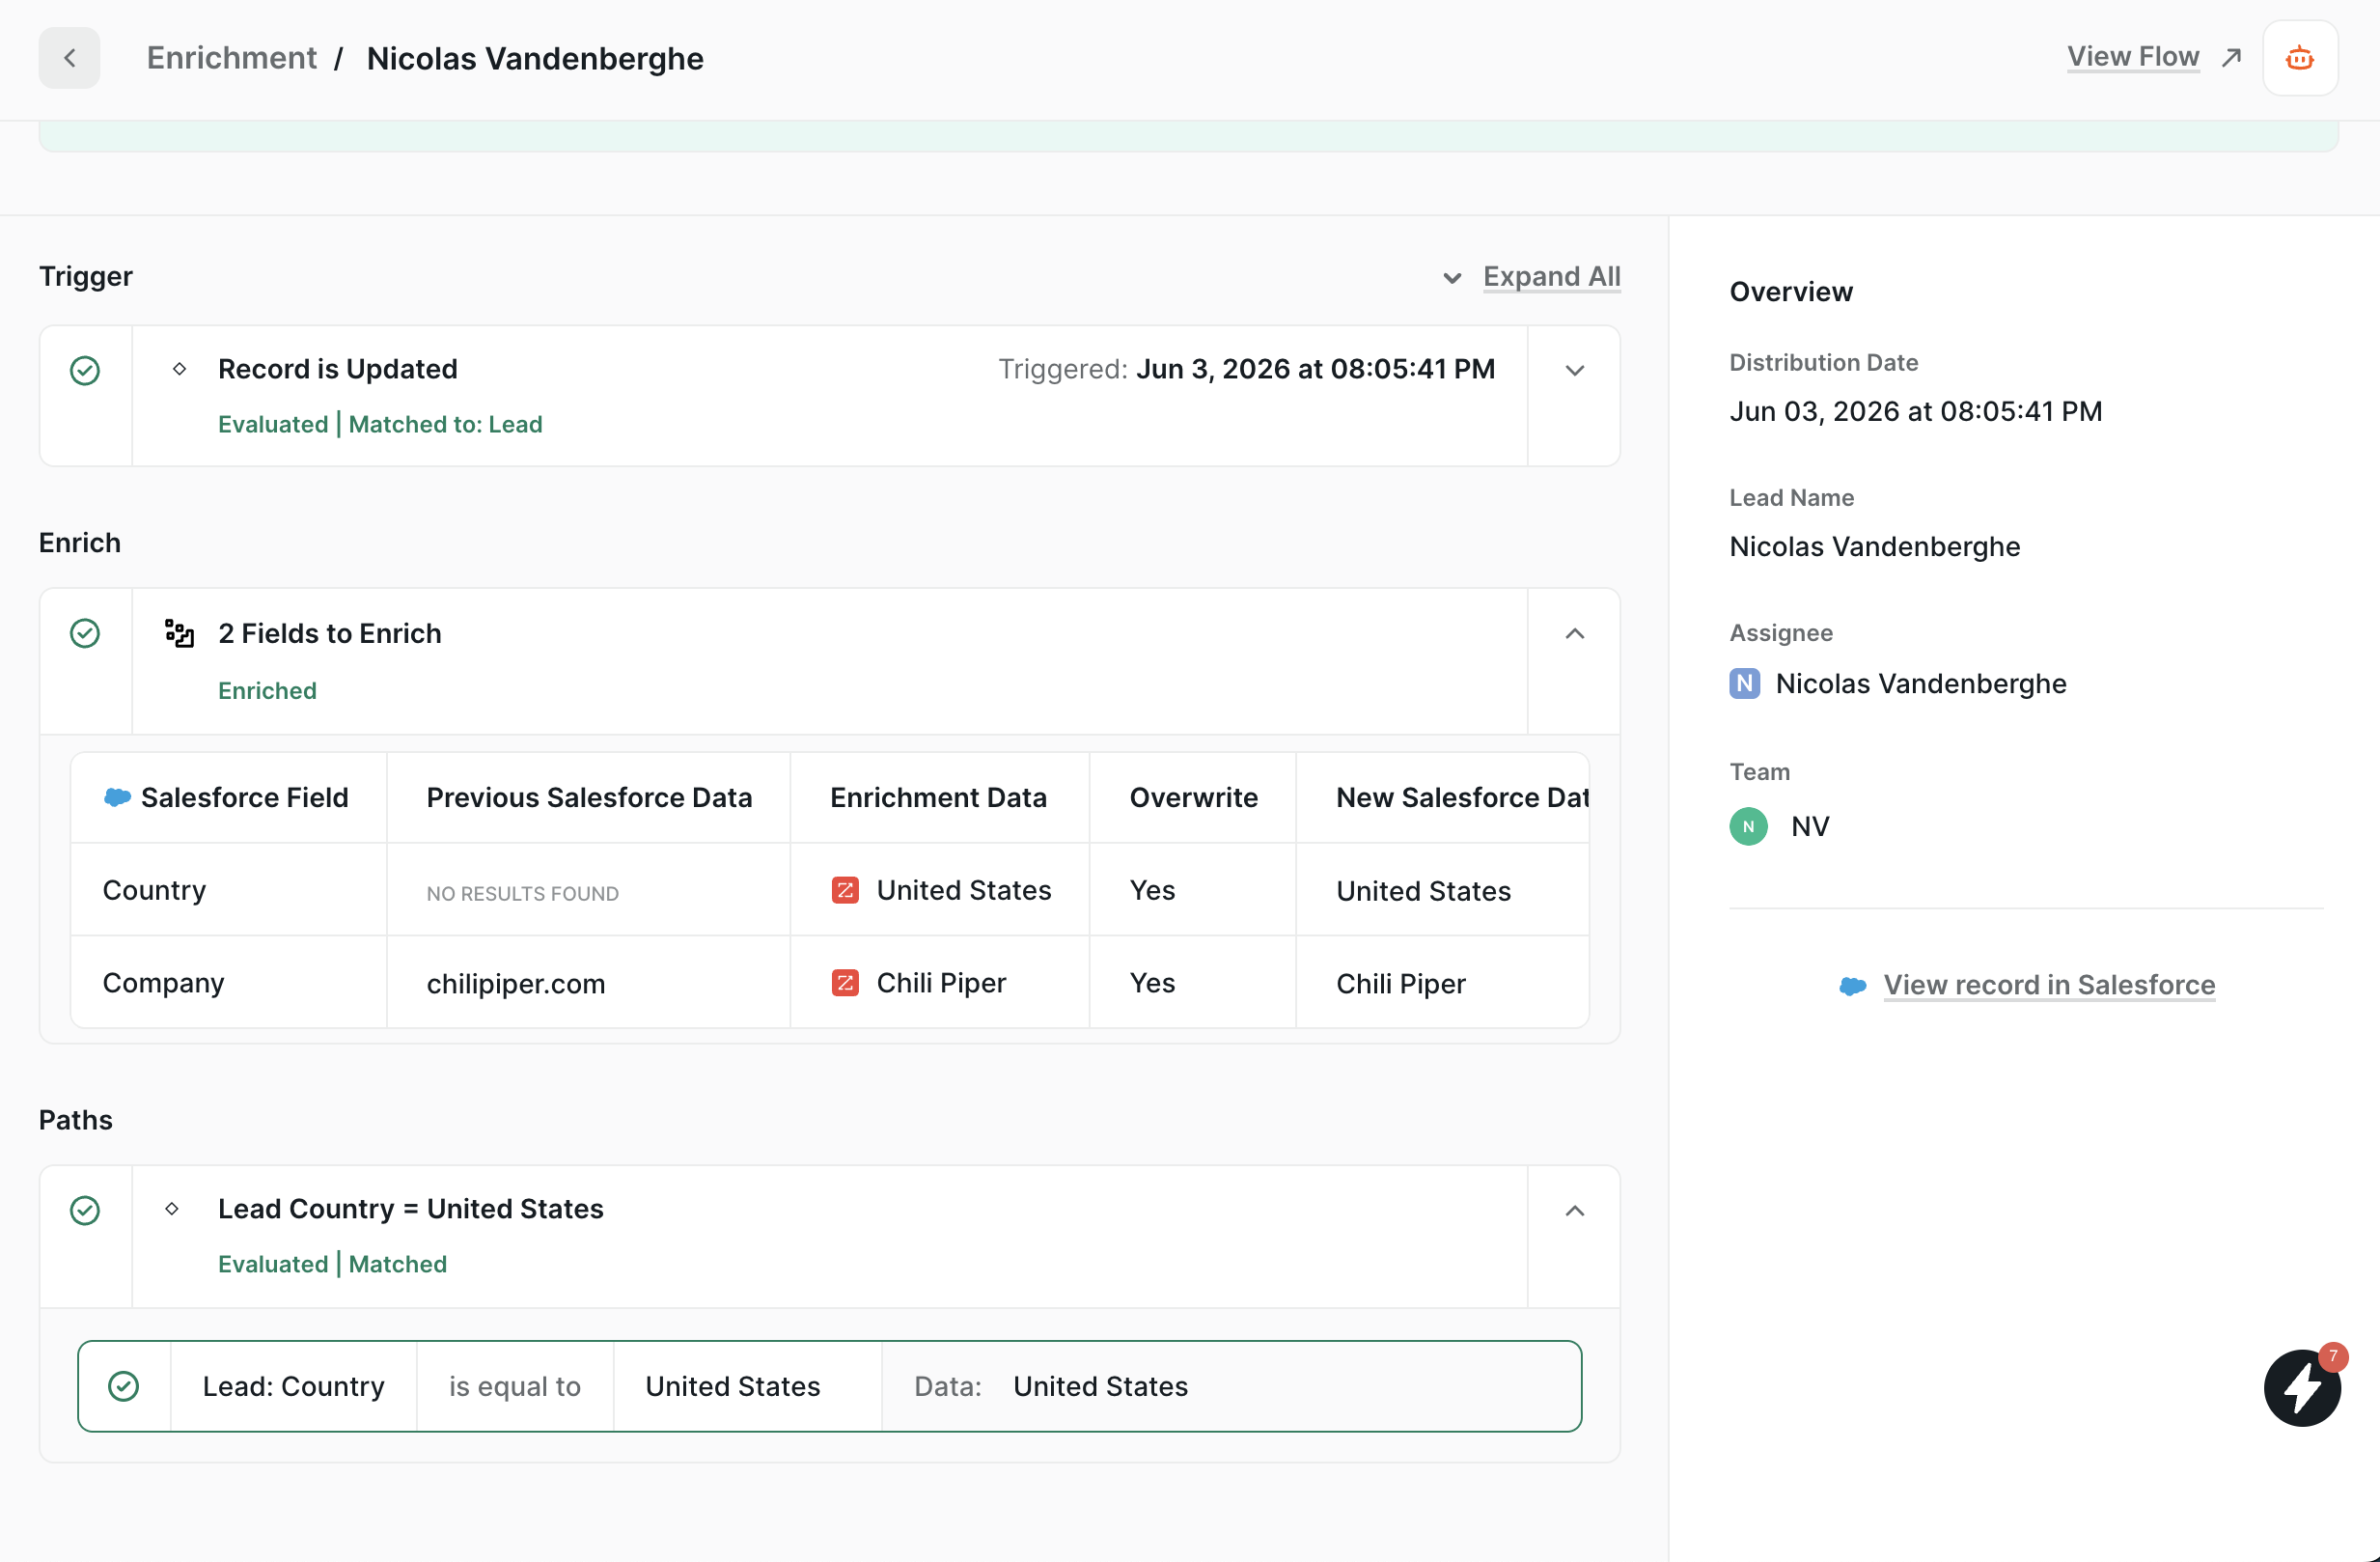Screen dimensions: 2380x1562
Task: Click the 2 Fields to Enrich check icon
Action: 85,634
